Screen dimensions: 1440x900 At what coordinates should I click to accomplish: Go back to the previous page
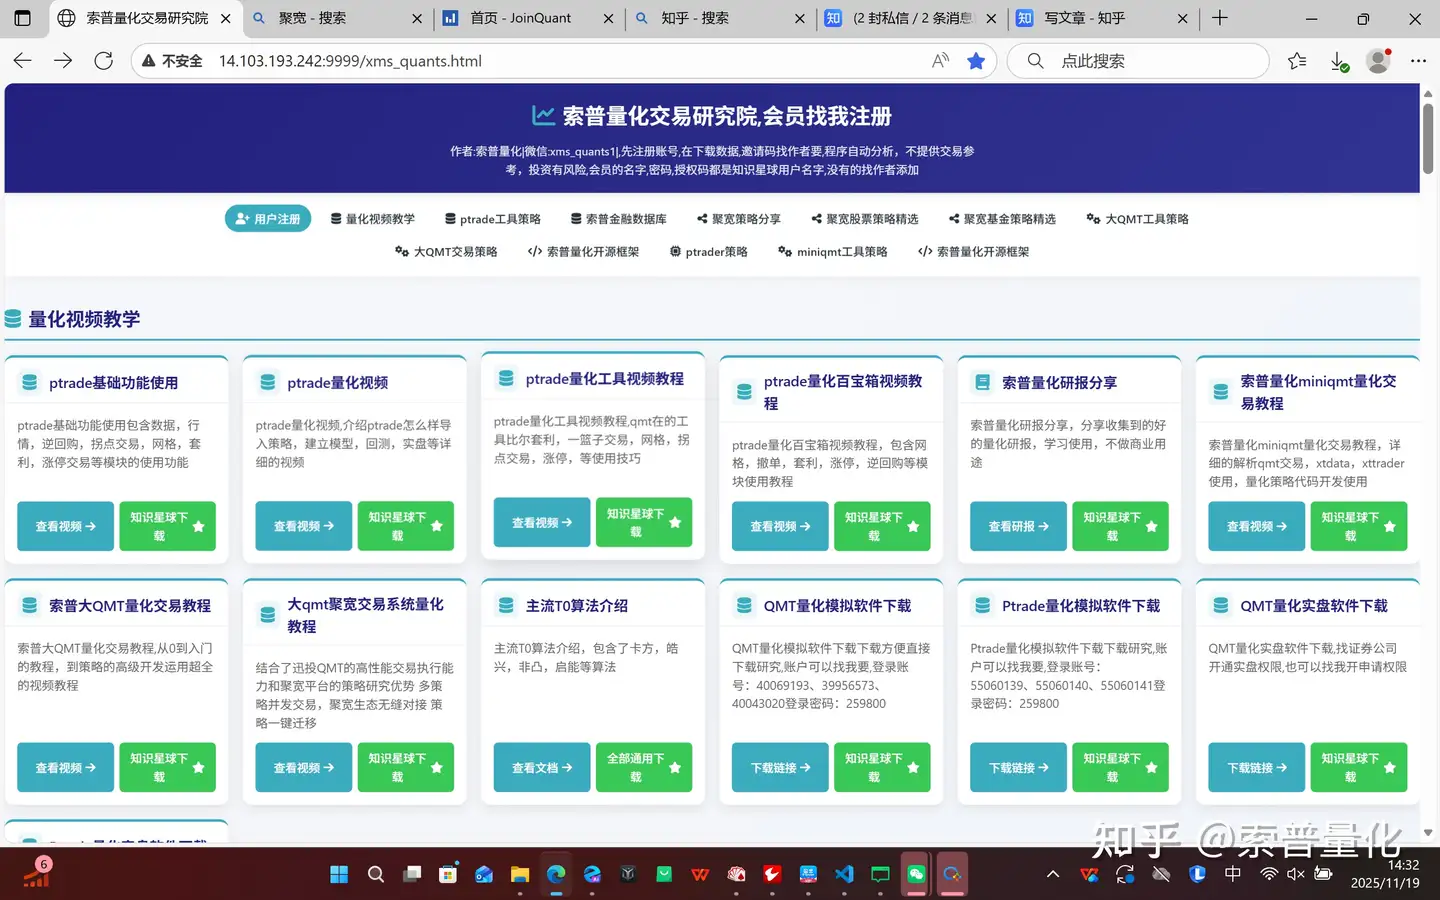tap(23, 61)
